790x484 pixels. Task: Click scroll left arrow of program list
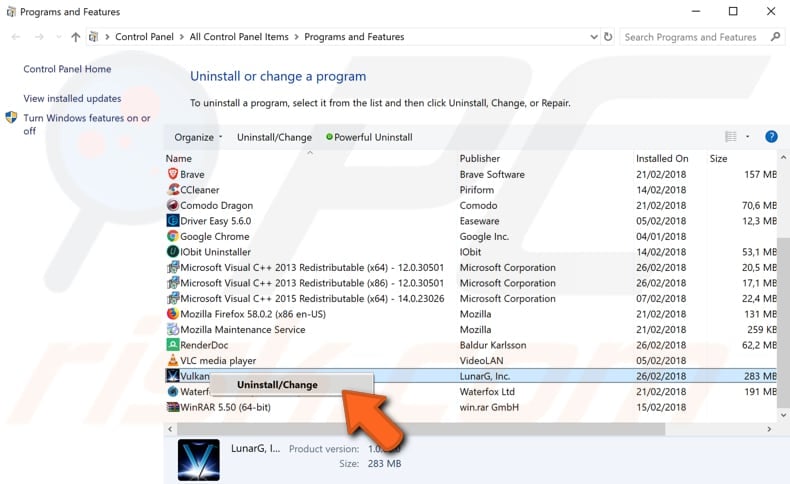point(170,429)
